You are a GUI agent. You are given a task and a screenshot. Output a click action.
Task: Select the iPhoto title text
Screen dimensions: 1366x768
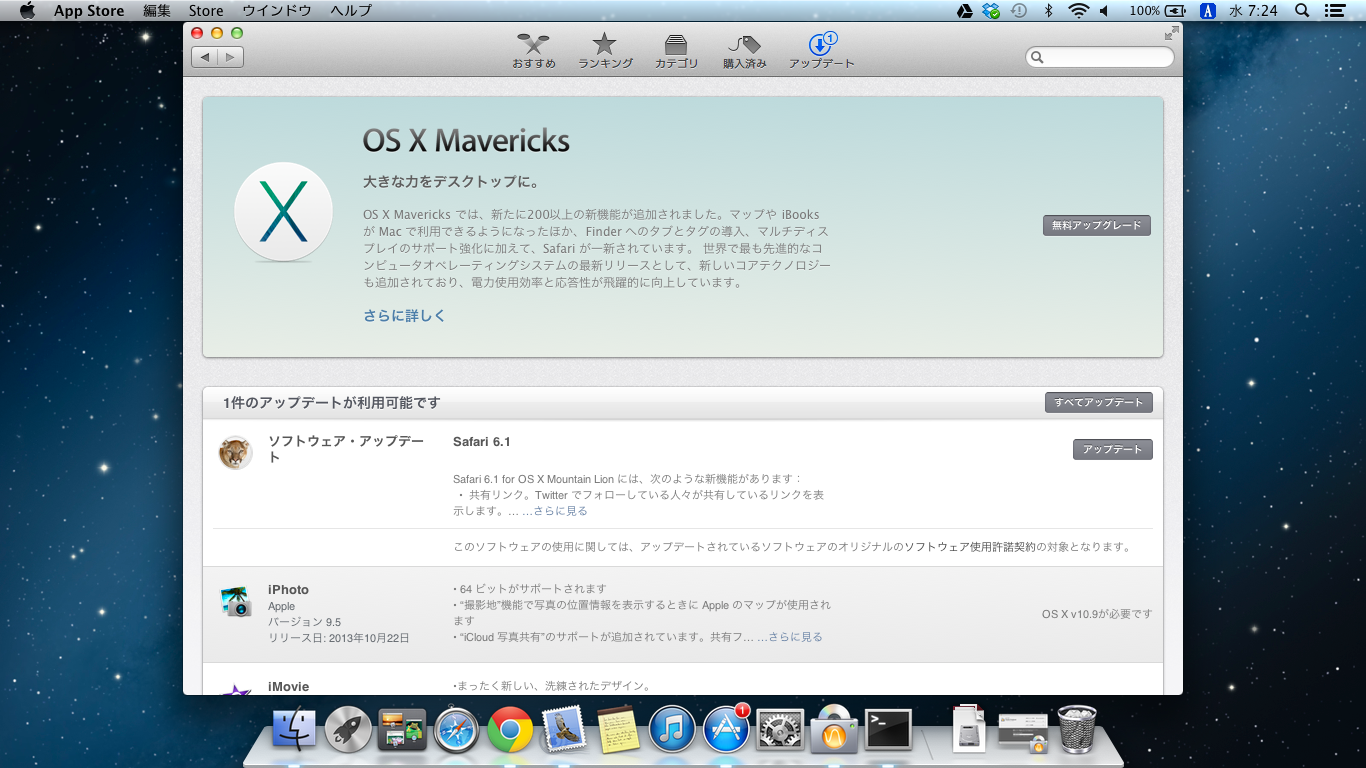click(x=288, y=590)
